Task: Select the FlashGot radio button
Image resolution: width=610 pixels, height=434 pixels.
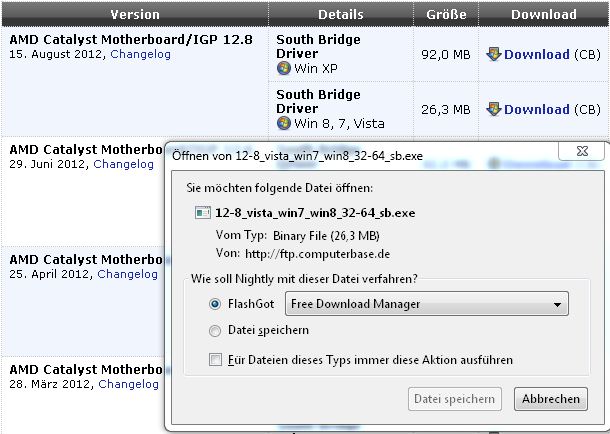Action: click(x=215, y=304)
